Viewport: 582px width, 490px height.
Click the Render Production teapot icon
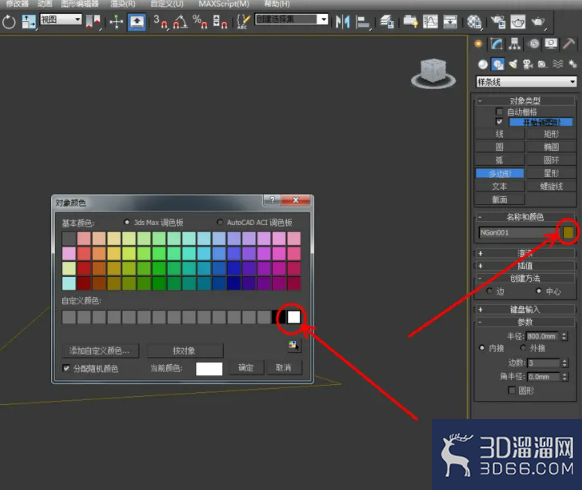coord(538,22)
